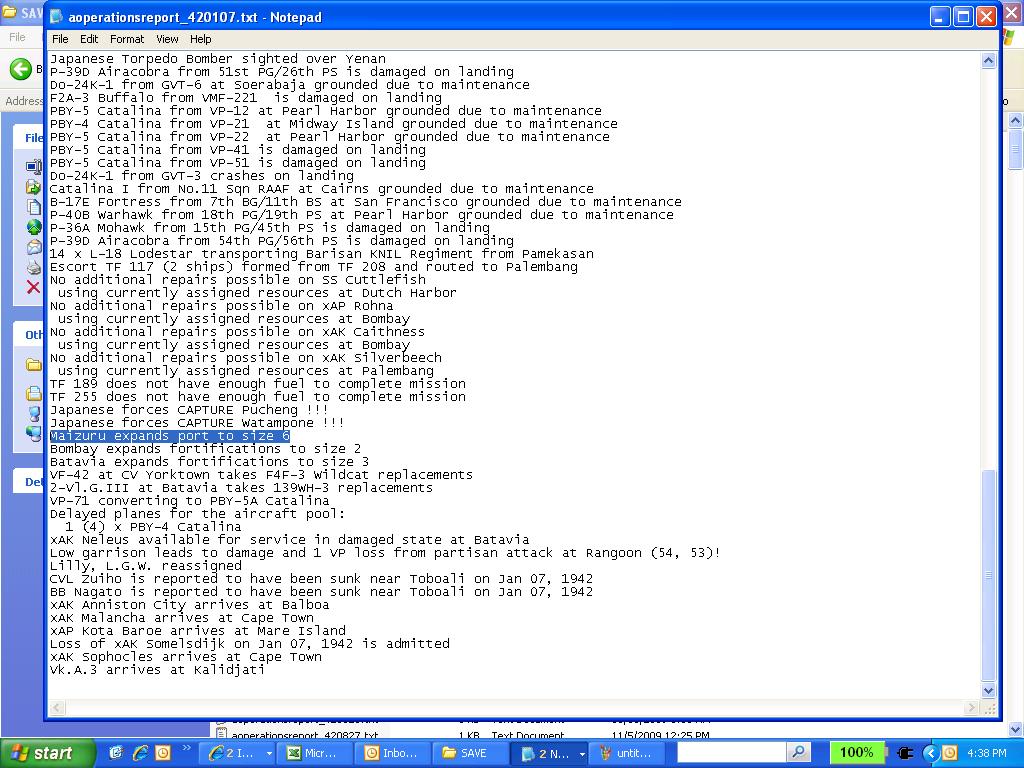Click the Notepad horizontal scrollbar right arrow
1024x768 pixels.
click(x=972, y=707)
